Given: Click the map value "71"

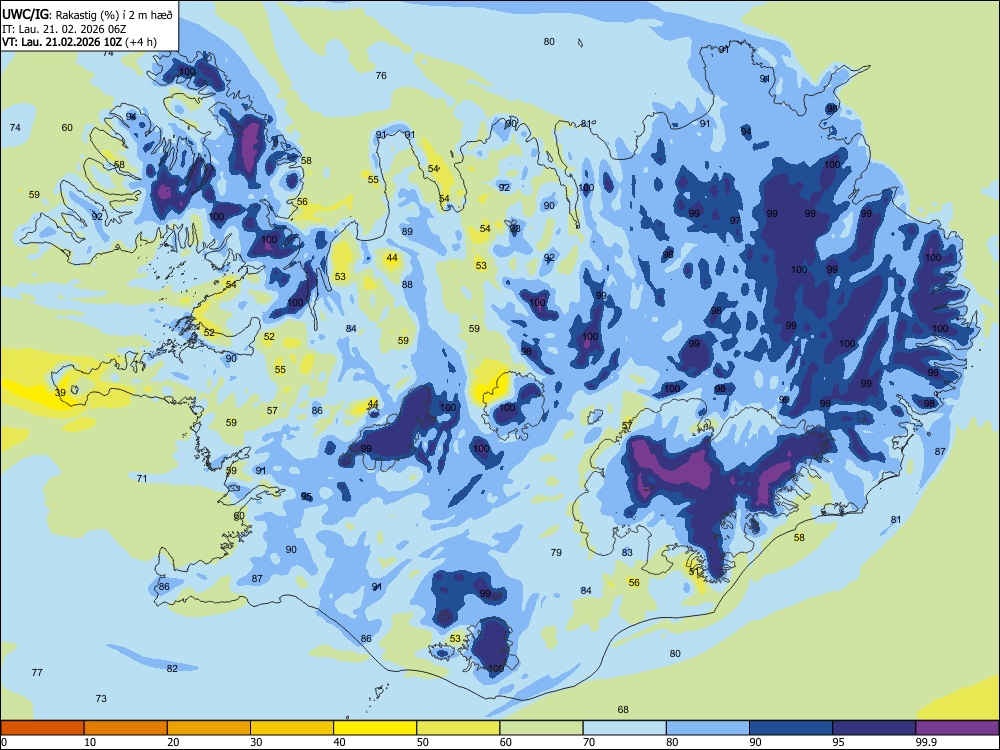Looking at the screenshot, I should point(142,478).
